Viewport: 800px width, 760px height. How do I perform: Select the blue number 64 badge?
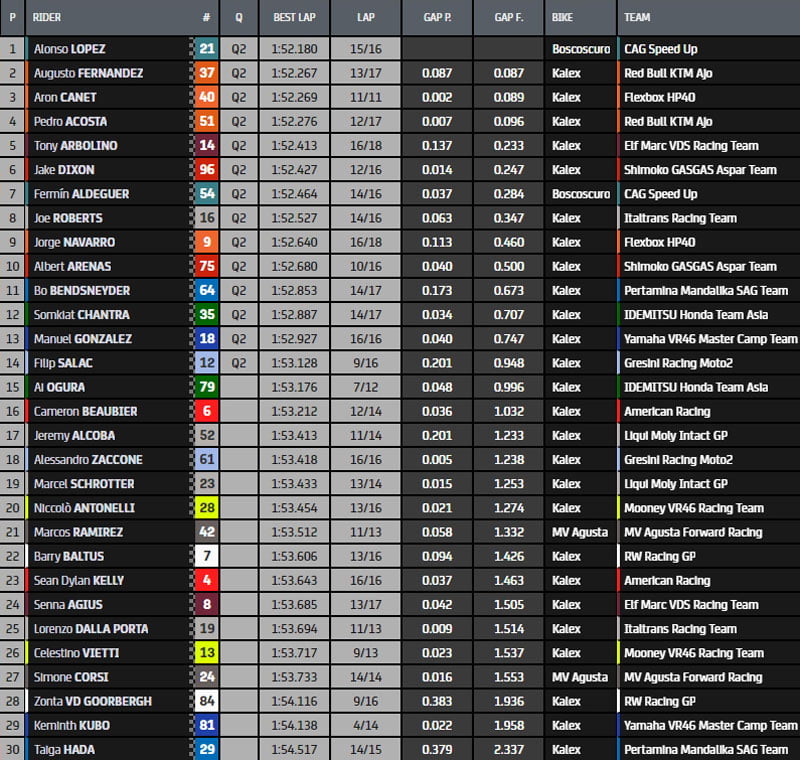[206, 290]
